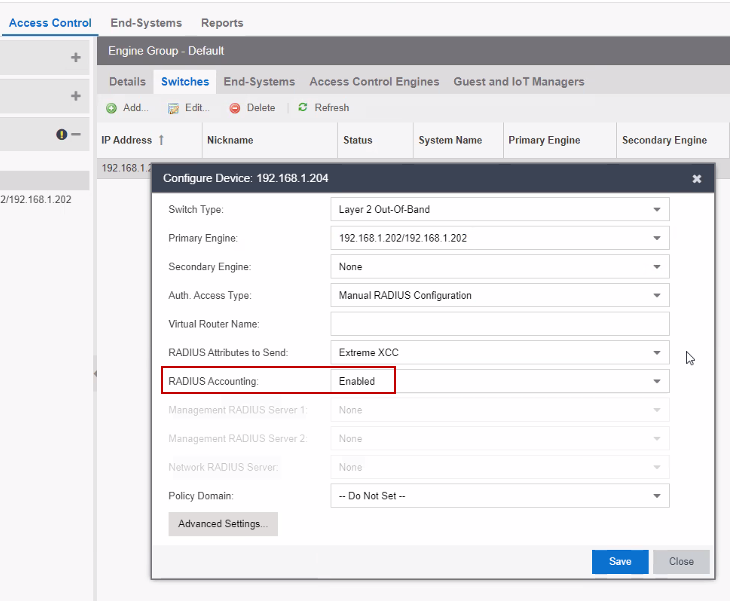Image resolution: width=730 pixels, height=601 pixels.
Task: Click the Secondary Engine column header
Action: click(x=673, y=140)
